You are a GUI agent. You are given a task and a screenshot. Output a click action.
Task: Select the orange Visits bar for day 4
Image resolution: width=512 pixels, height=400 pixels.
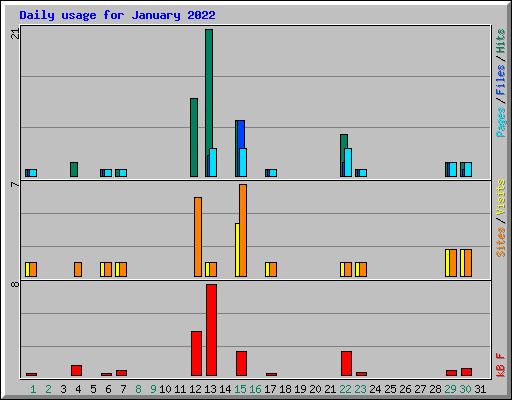click(x=78, y=269)
